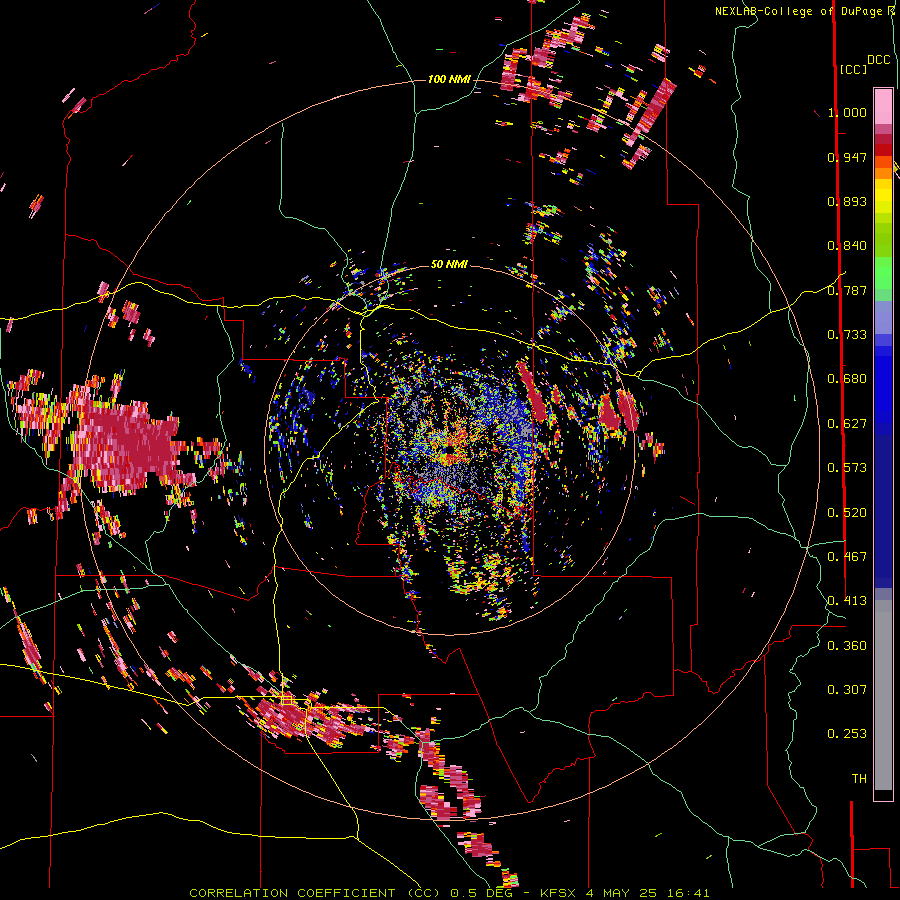Click the 0.467 legend value
Screen dimensions: 900x900
pyautogui.click(x=847, y=557)
